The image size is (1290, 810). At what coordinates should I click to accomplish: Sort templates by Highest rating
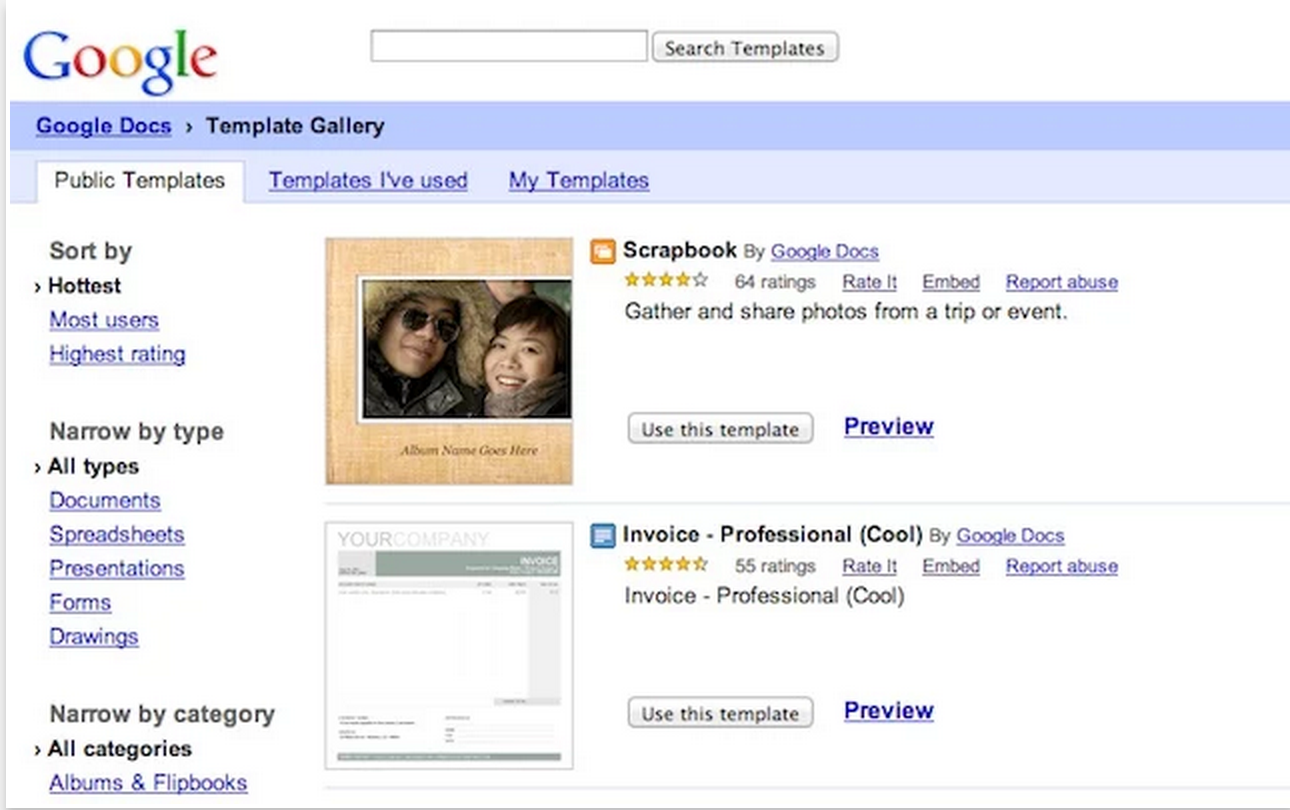117,354
